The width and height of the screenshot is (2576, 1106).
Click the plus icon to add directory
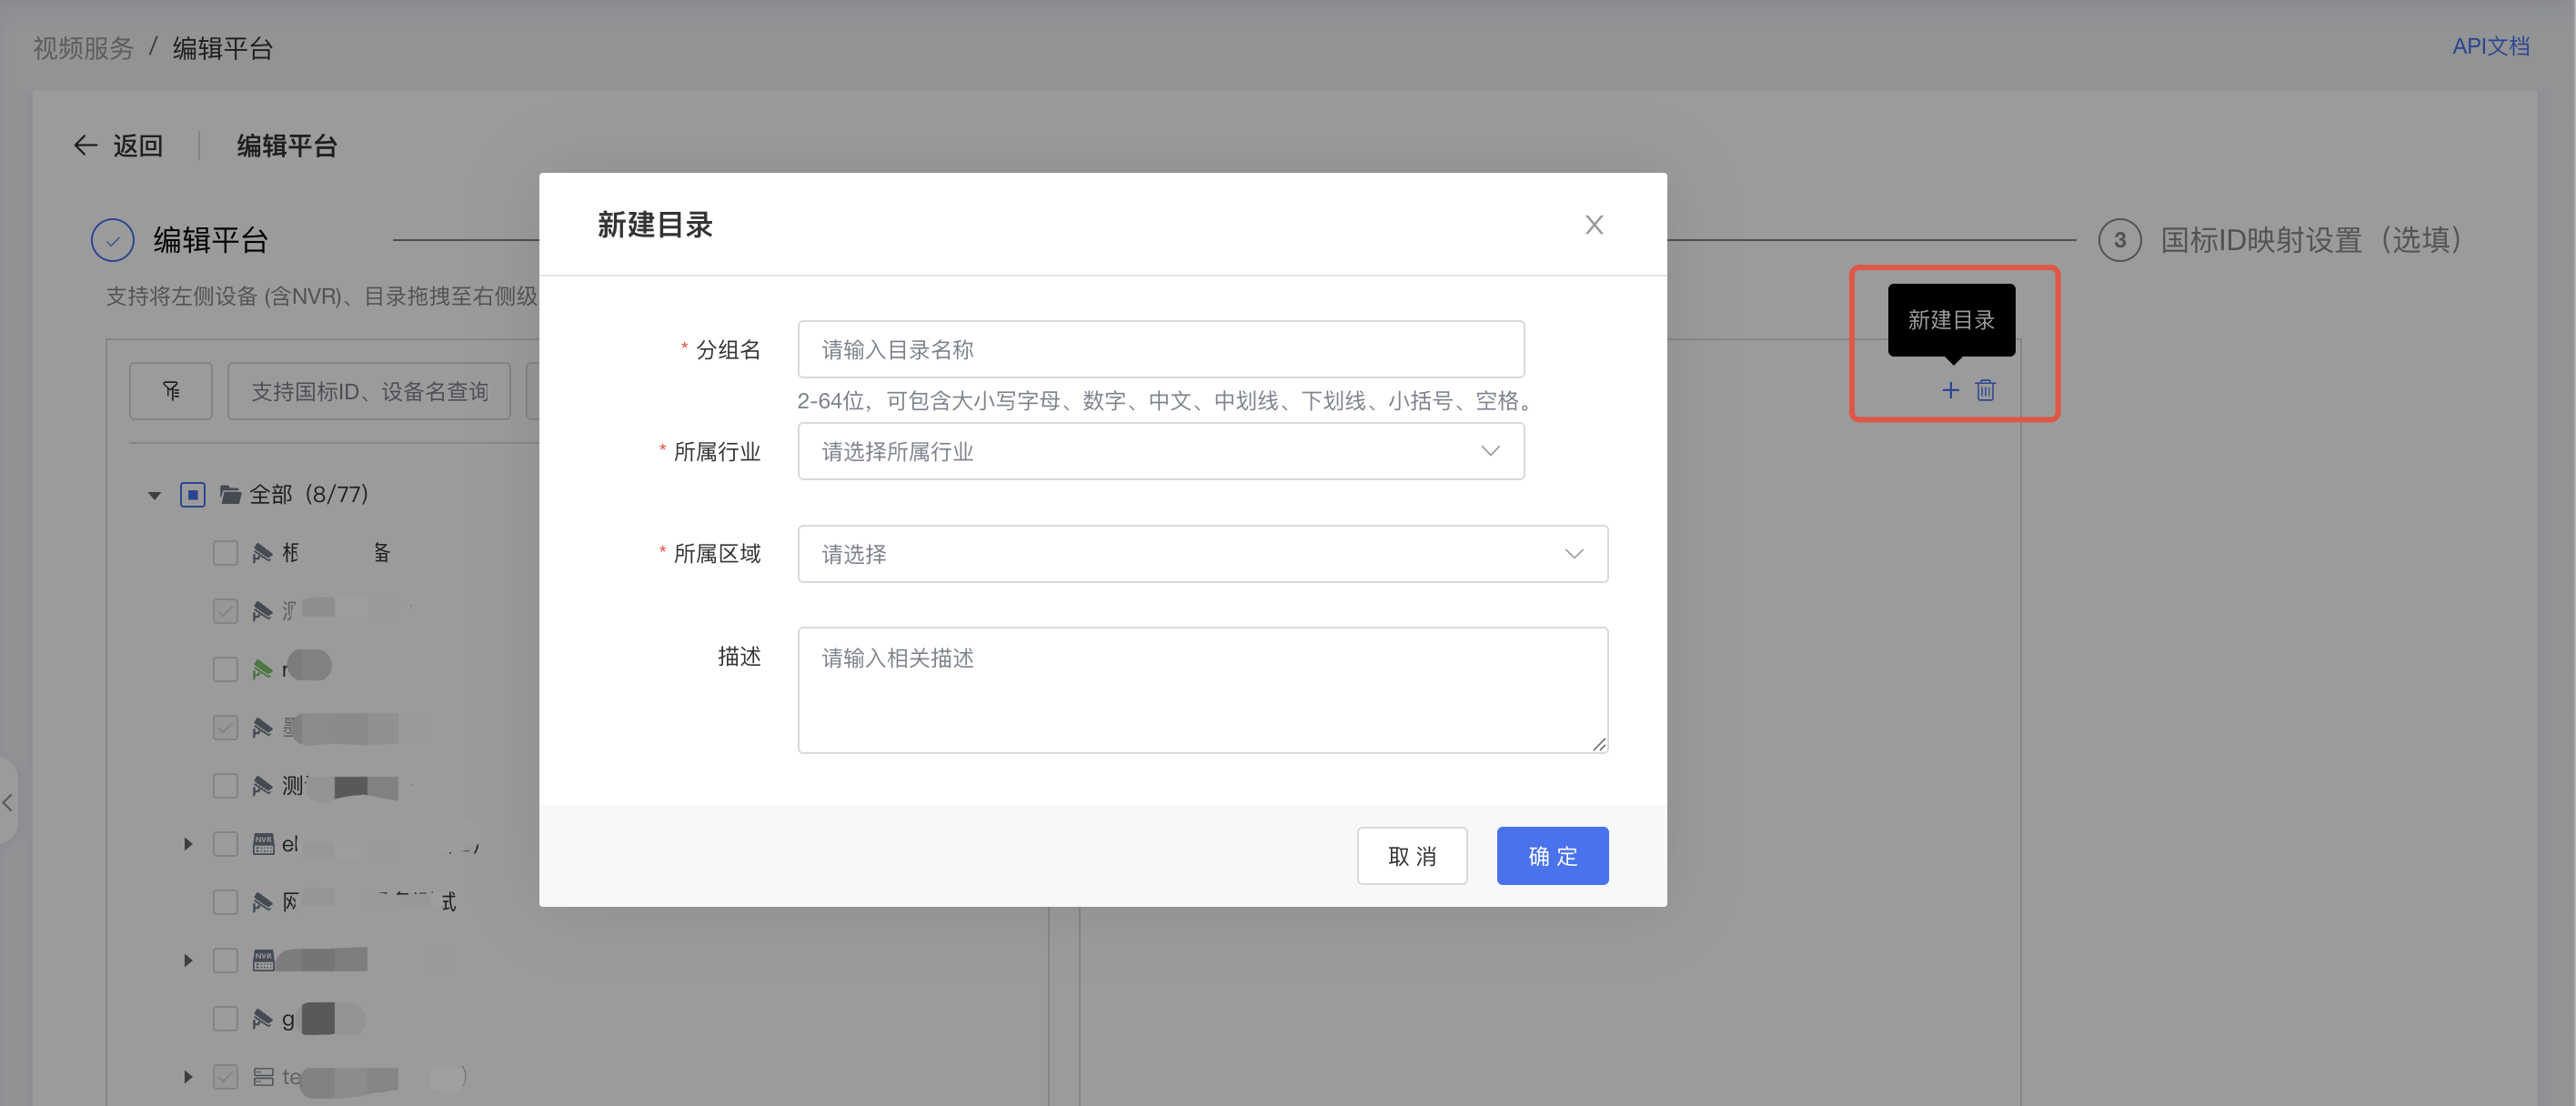[1950, 390]
